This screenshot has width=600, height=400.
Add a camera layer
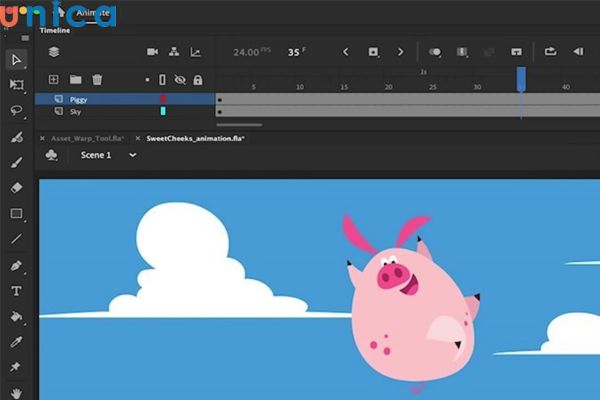click(152, 52)
